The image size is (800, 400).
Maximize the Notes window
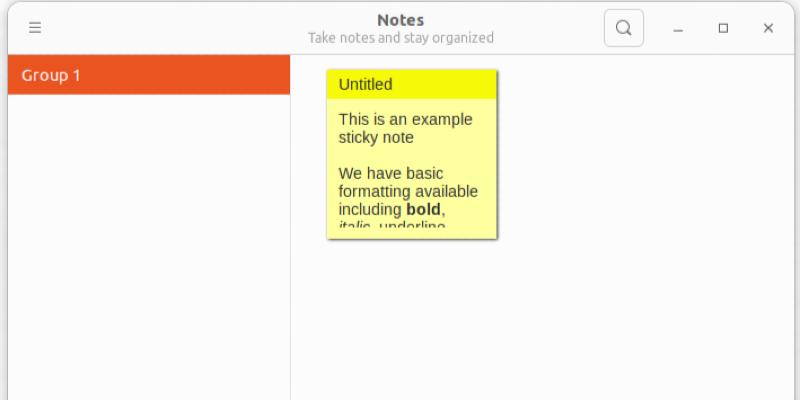pyautogui.click(x=723, y=28)
